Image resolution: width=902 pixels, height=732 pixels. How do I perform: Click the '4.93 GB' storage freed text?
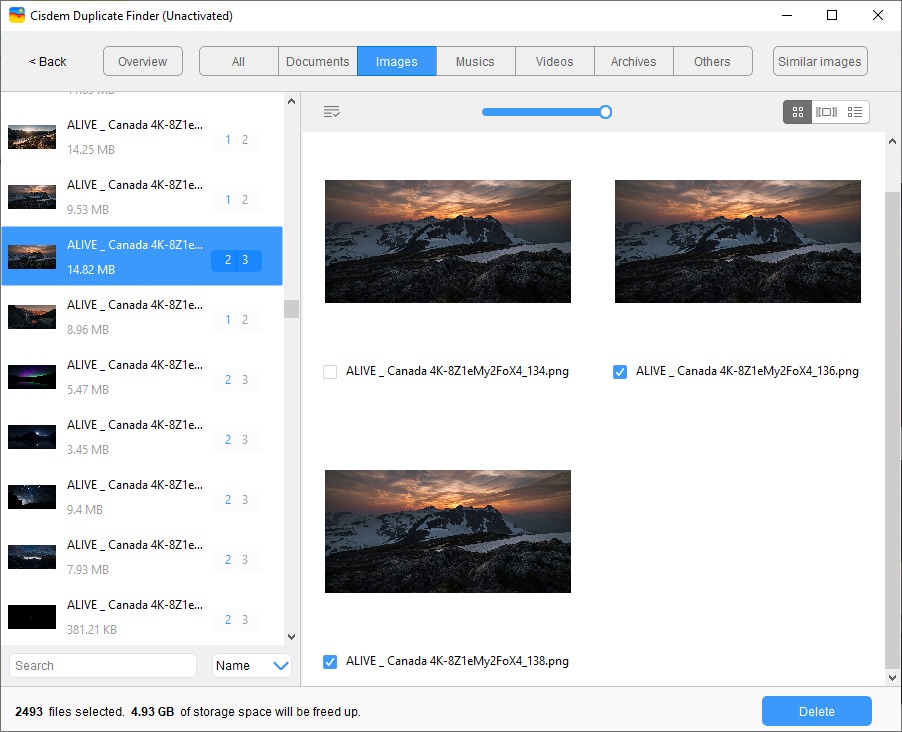click(x=152, y=712)
